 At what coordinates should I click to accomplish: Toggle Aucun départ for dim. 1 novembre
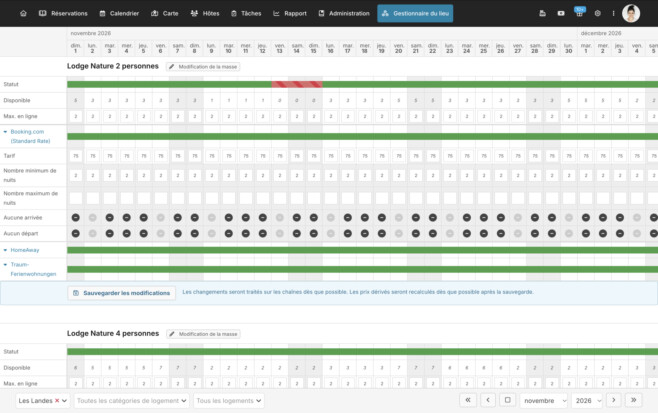pos(76,233)
